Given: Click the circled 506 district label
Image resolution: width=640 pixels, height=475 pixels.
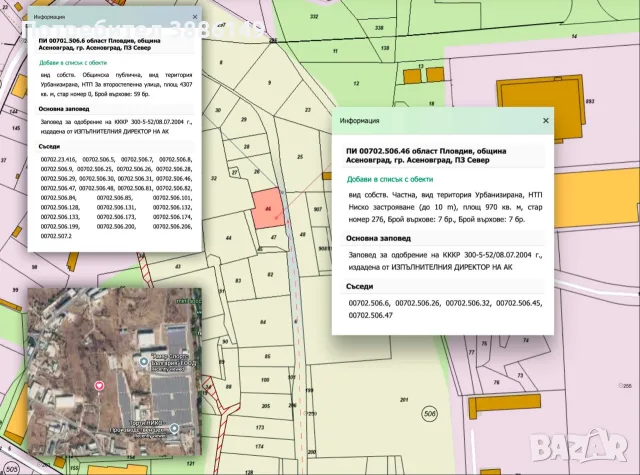Looking at the screenshot, I should [x=429, y=414].
